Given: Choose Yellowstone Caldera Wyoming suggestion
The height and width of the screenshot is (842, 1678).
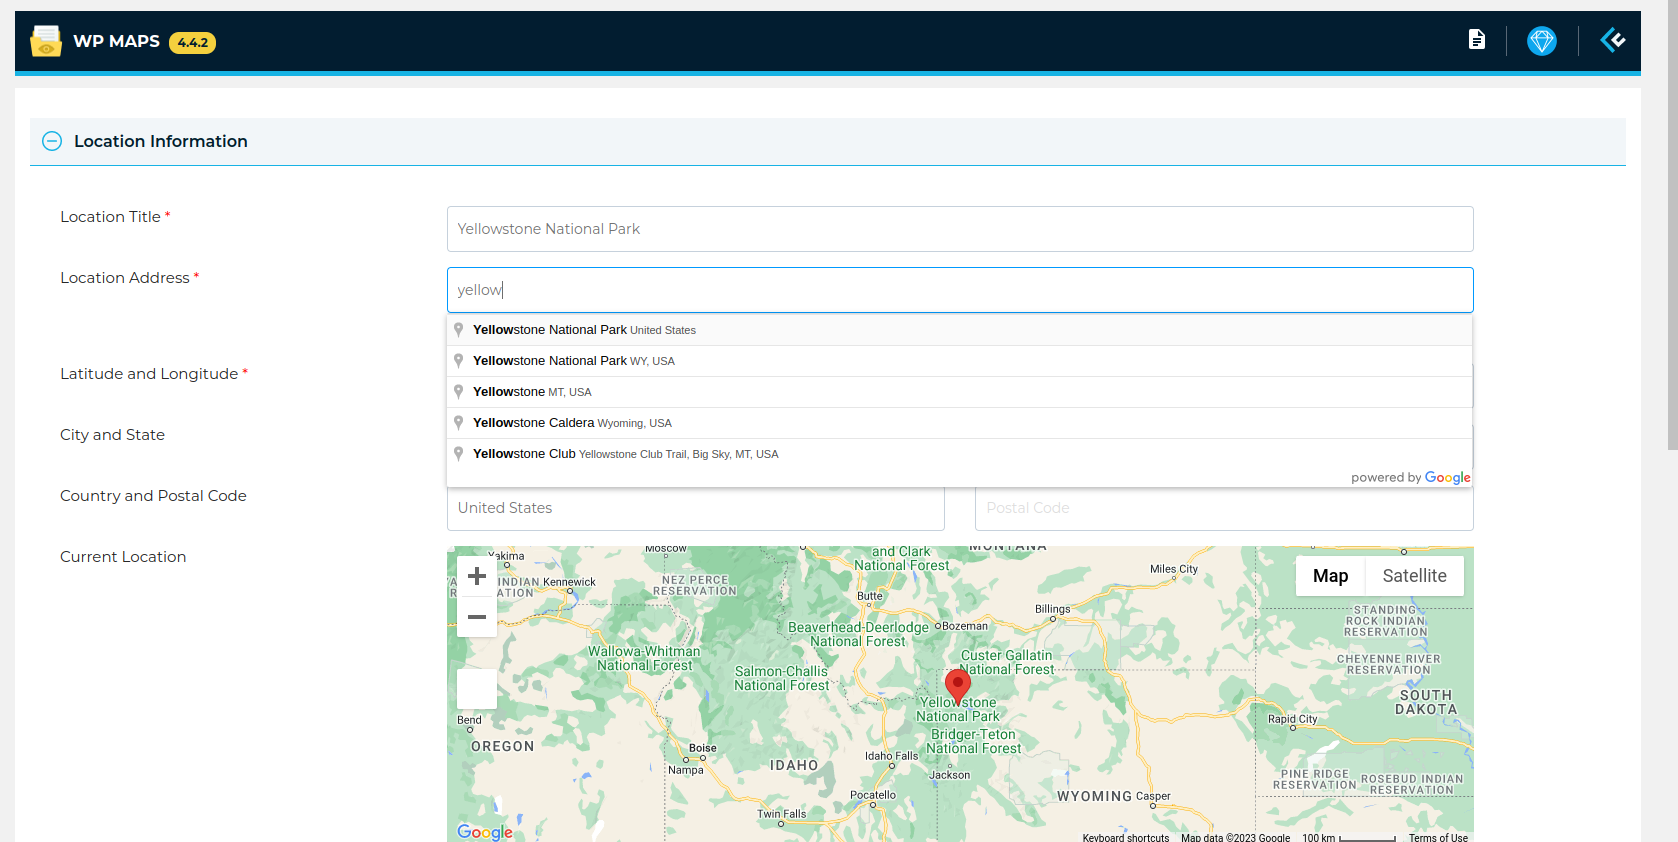Looking at the screenshot, I should [x=960, y=423].
